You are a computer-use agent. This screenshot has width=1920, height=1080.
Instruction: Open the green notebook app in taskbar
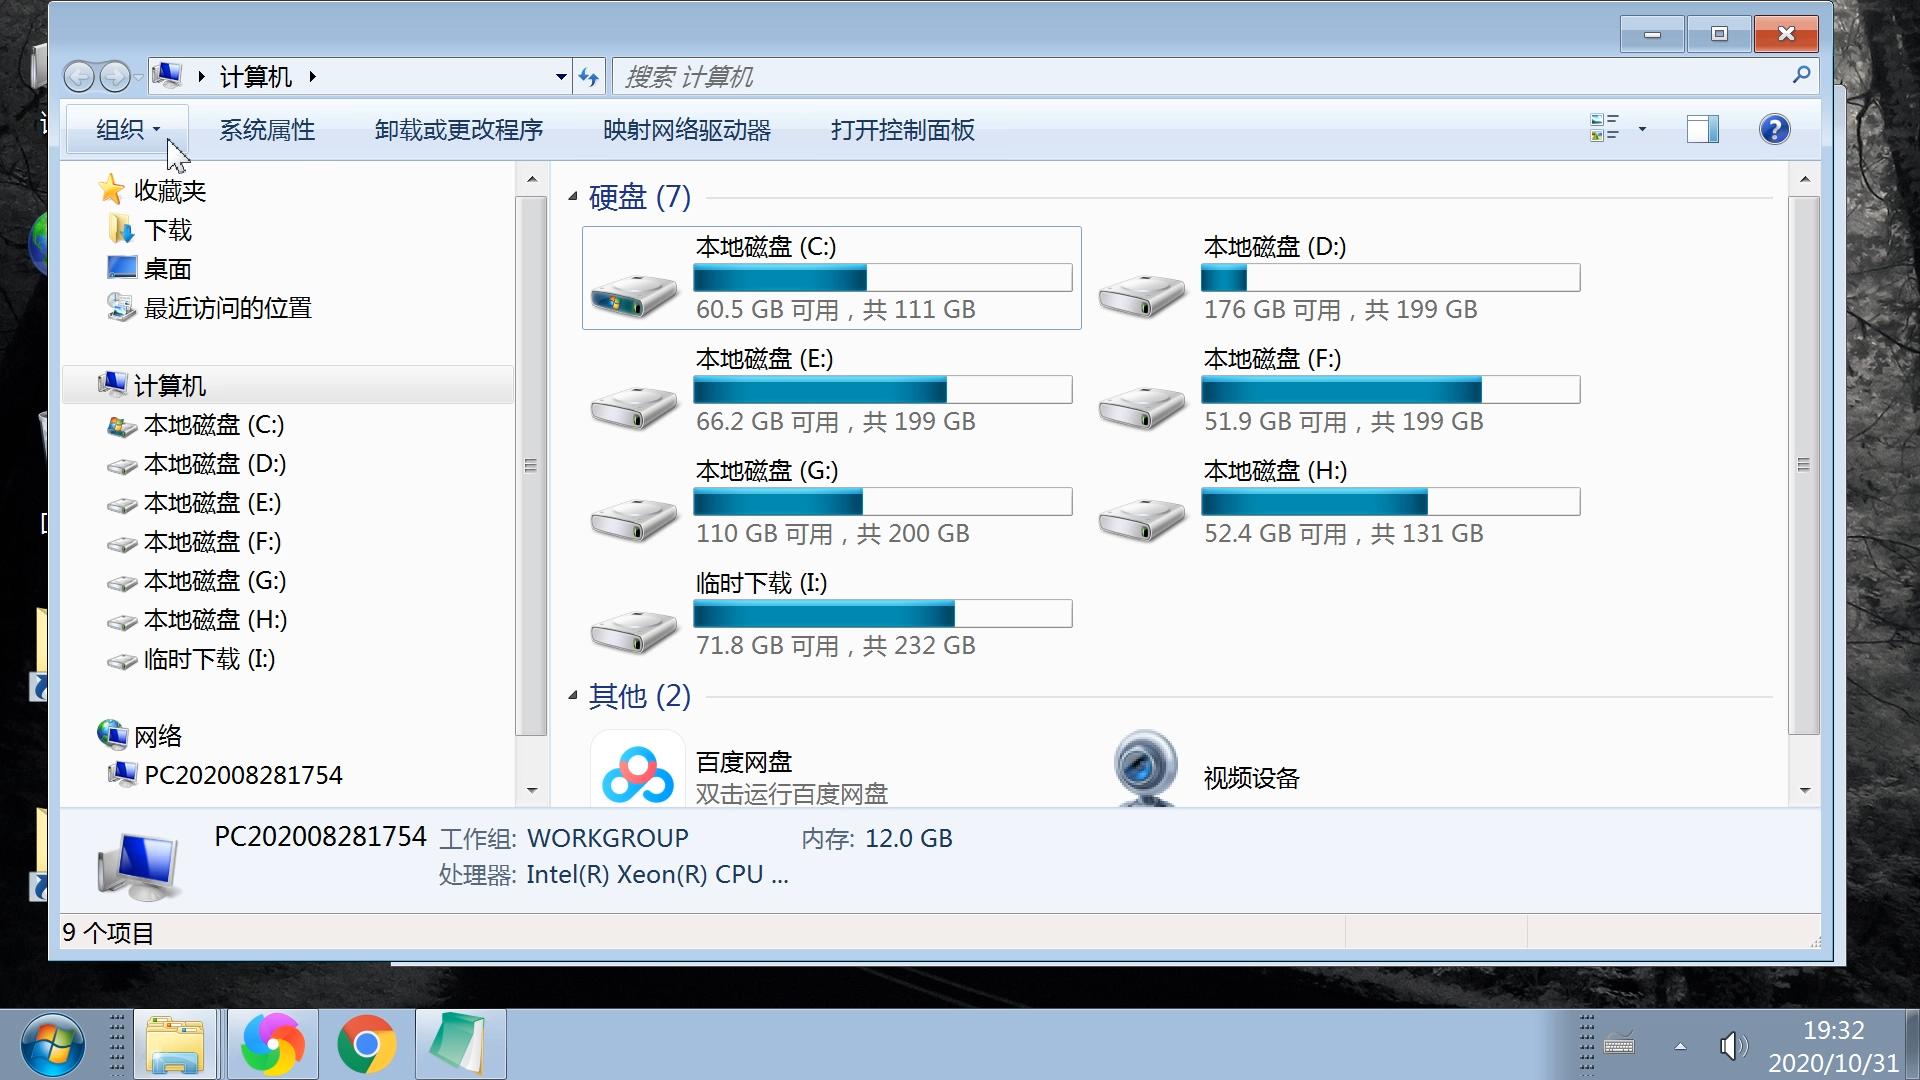point(459,1045)
